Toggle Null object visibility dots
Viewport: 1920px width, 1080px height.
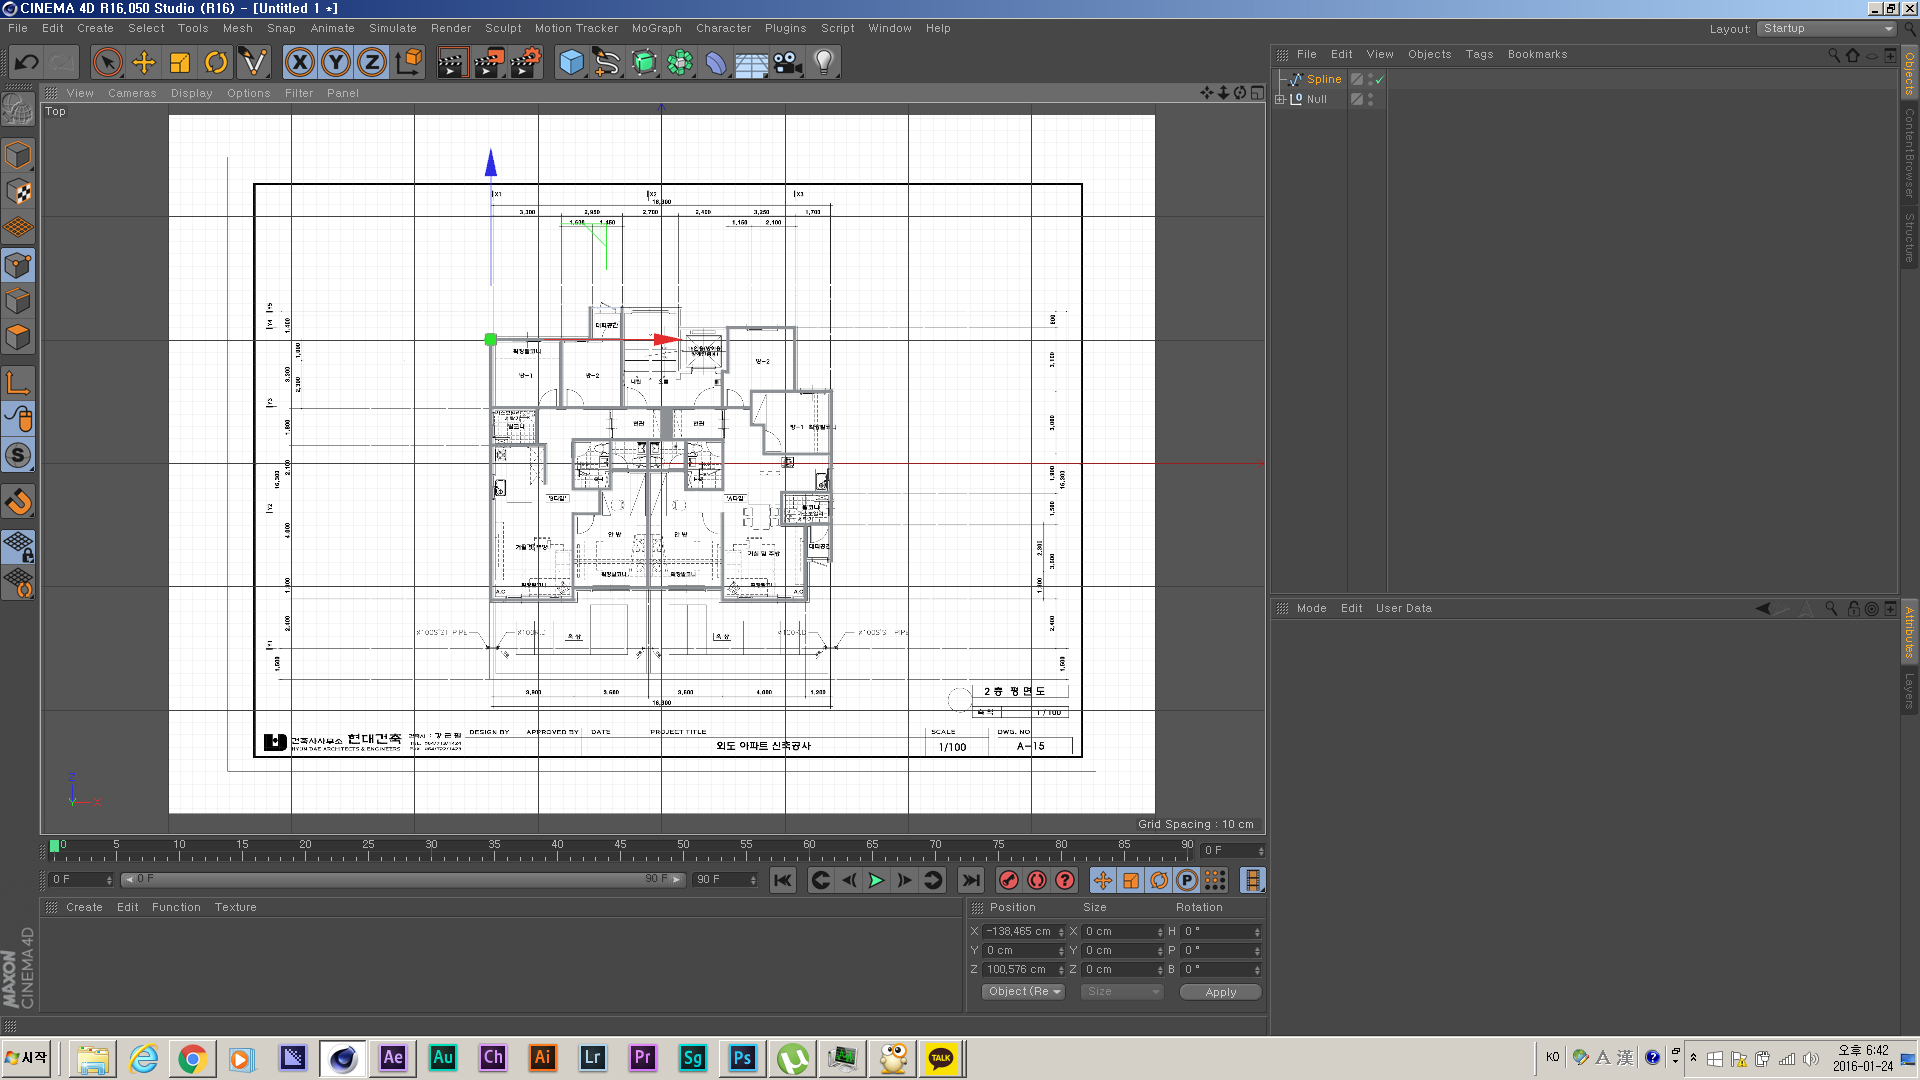coord(1370,99)
